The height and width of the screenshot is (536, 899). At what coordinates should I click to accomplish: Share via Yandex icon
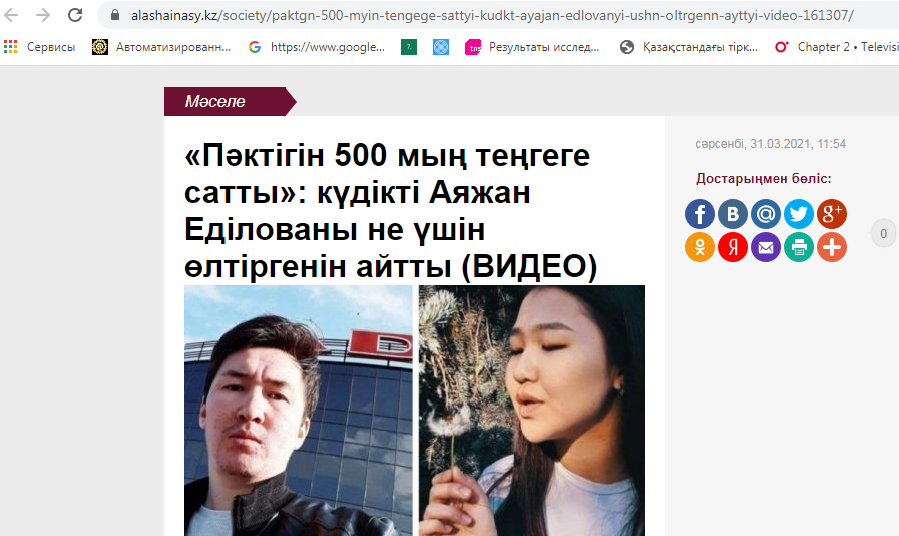(x=733, y=247)
